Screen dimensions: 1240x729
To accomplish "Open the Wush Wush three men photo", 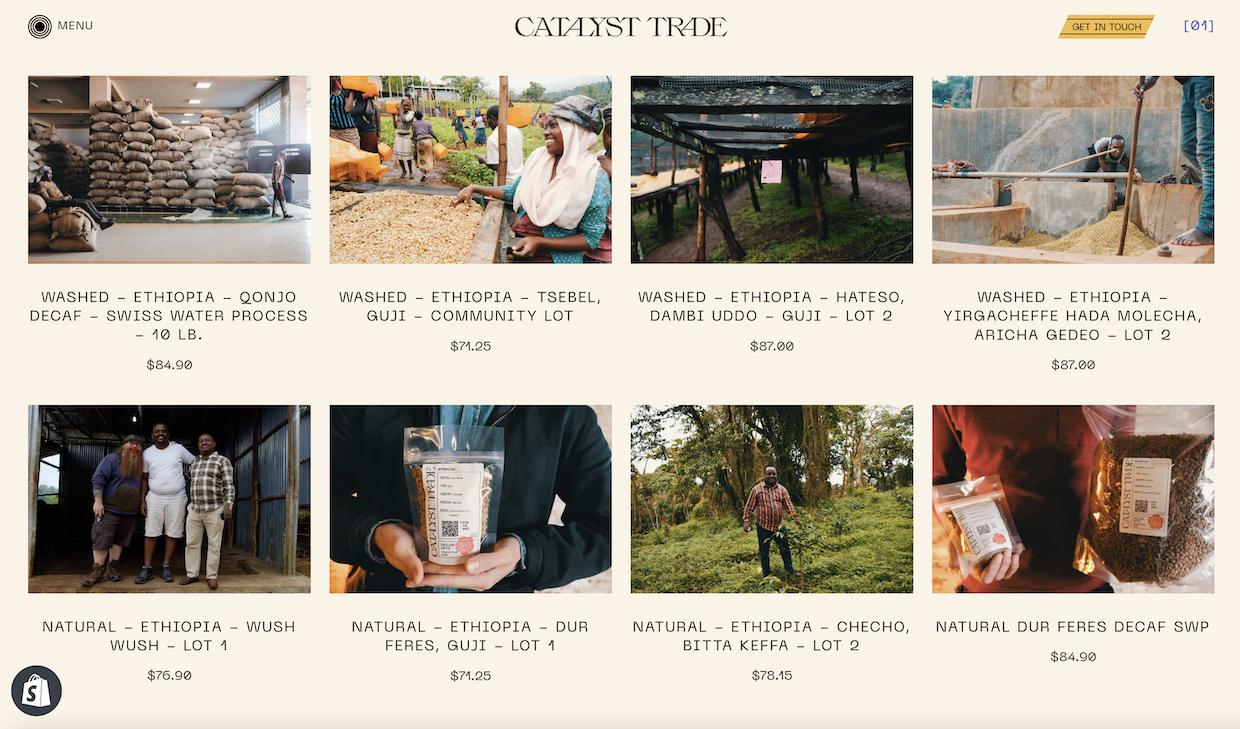I will tap(169, 499).
